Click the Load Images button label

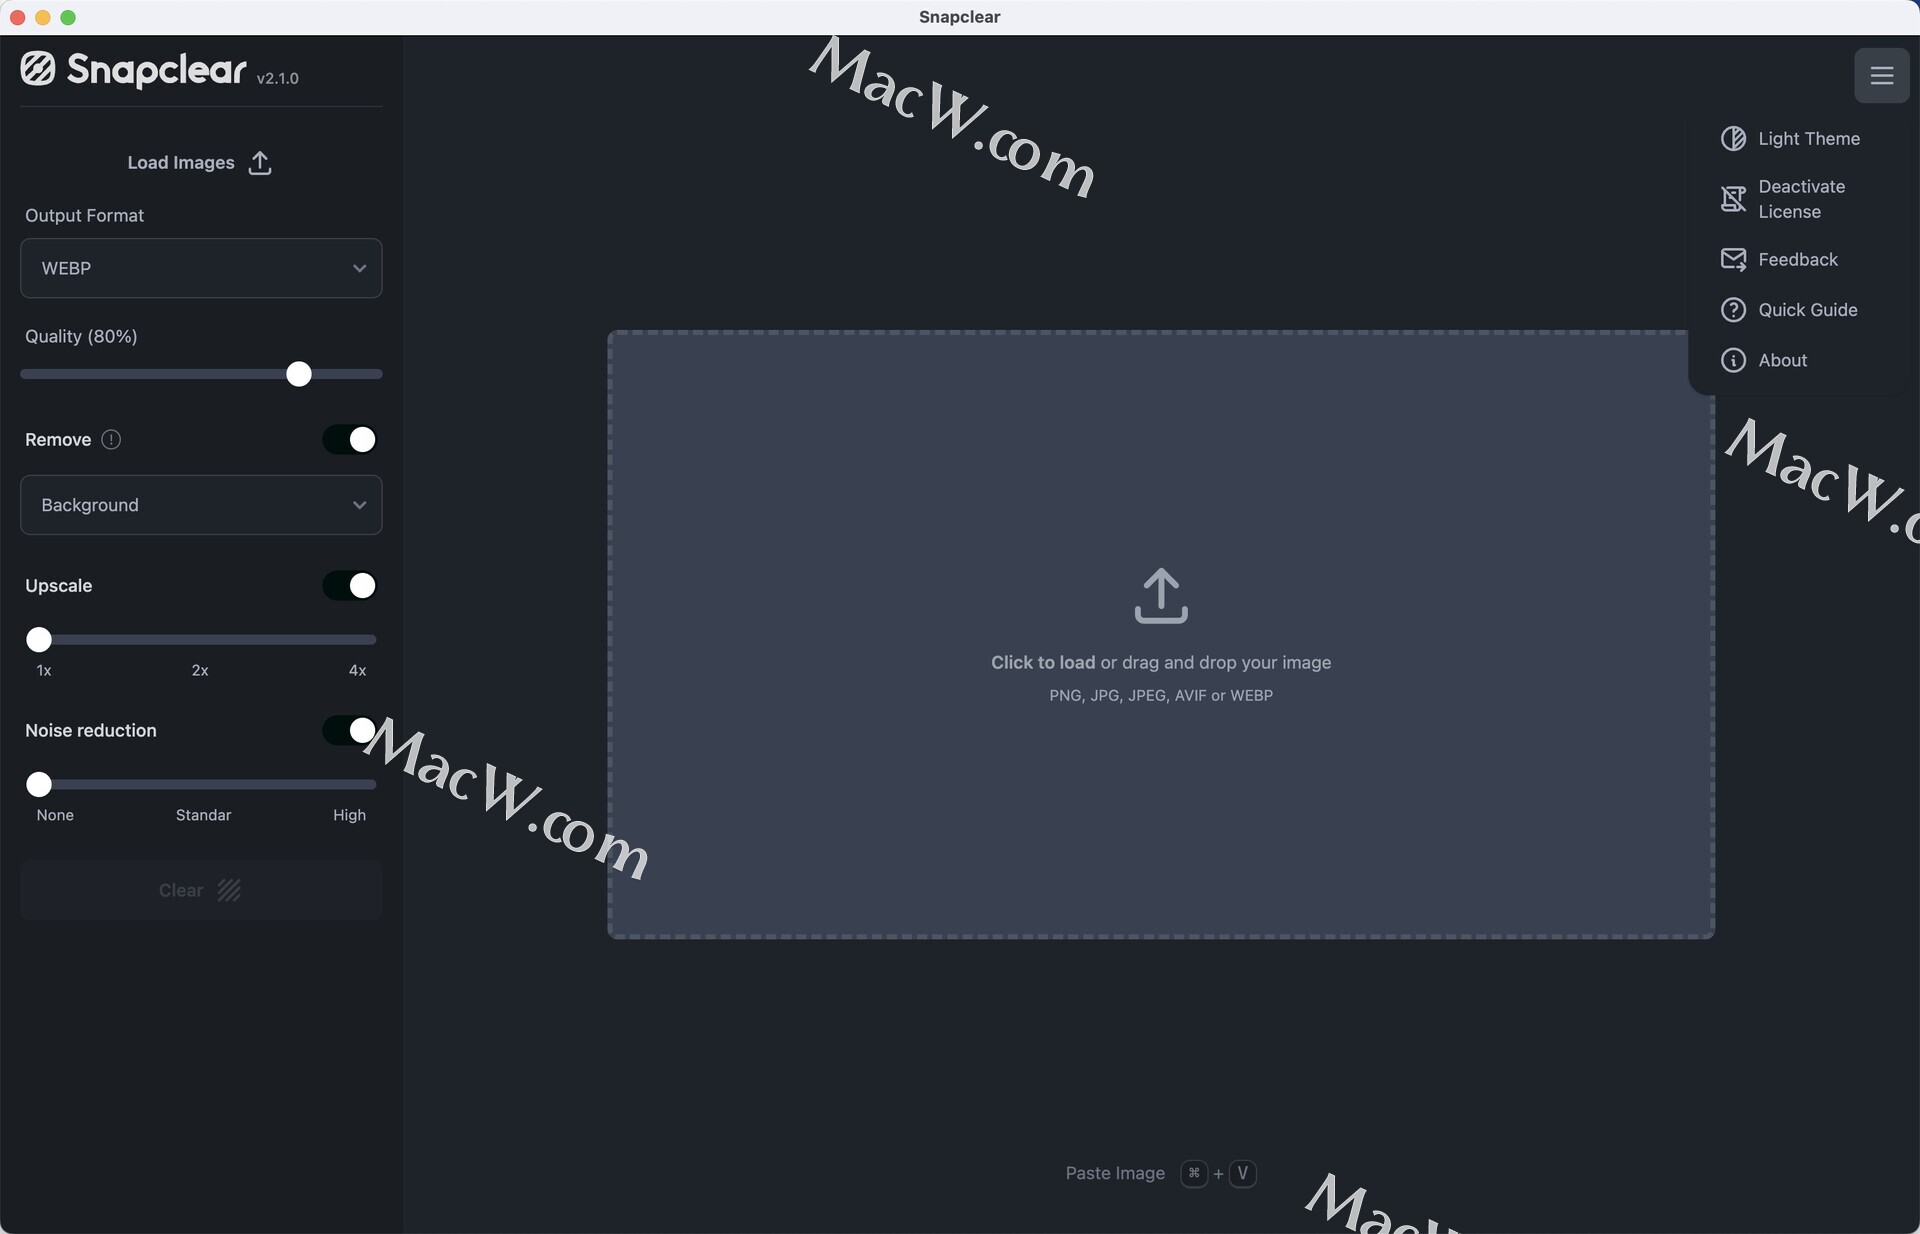click(x=181, y=163)
